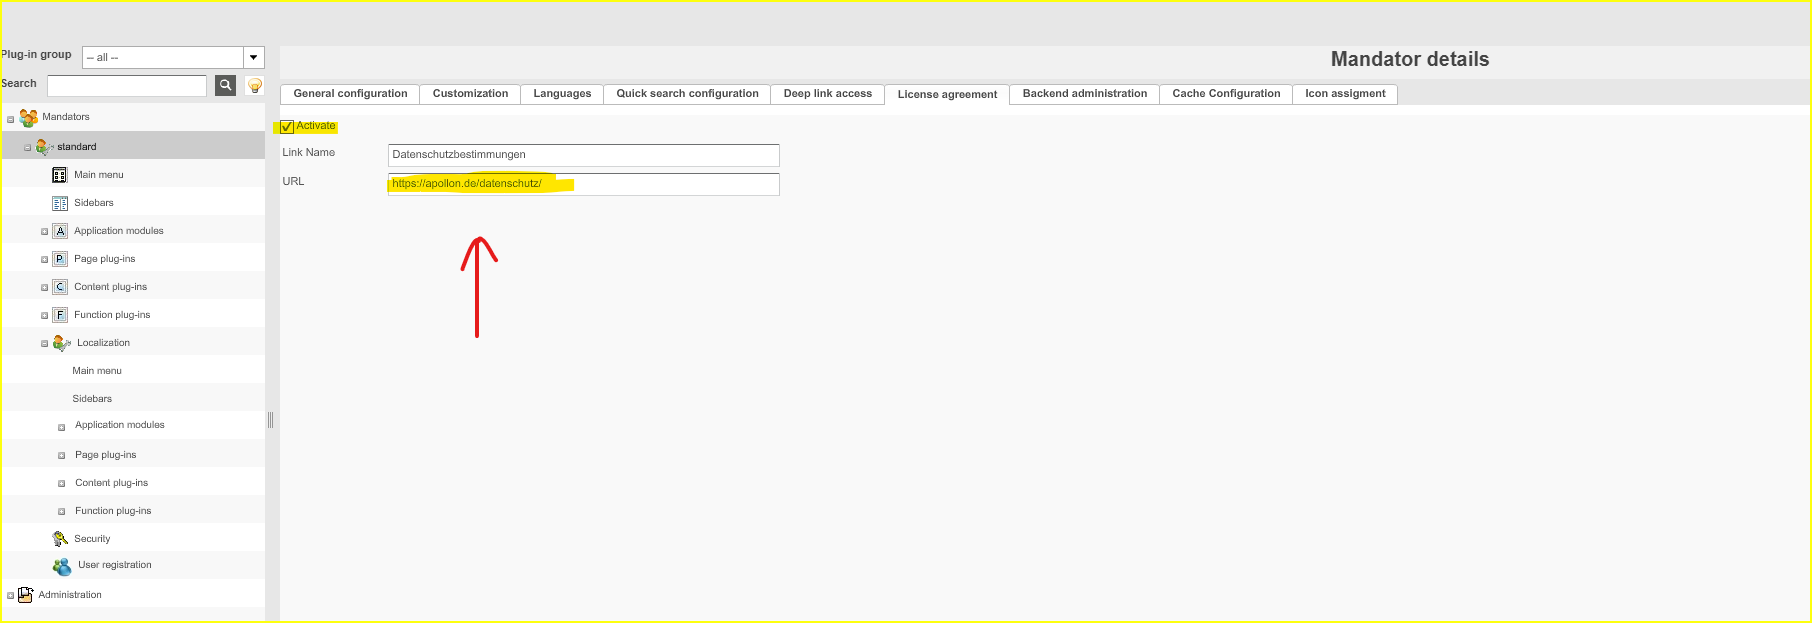Open the Customization tab

470,94
